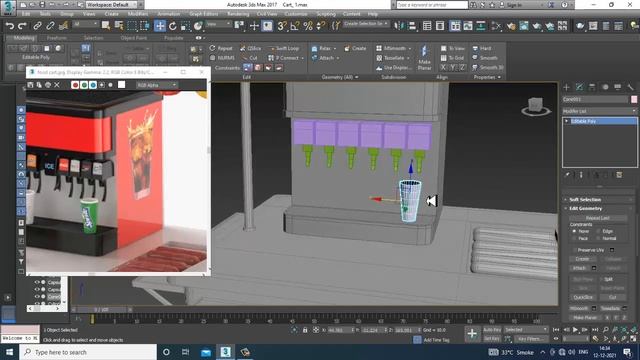This screenshot has height=360, width=640.
Task: Select None constraint radio button
Action: pyautogui.click(x=574, y=231)
